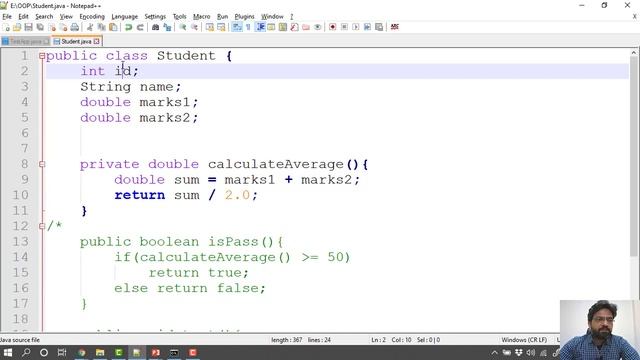Image resolution: width=640 pixels, height=360 pixels.
Task: Open Folder as Workspace icon
Action: coord(306,27)
